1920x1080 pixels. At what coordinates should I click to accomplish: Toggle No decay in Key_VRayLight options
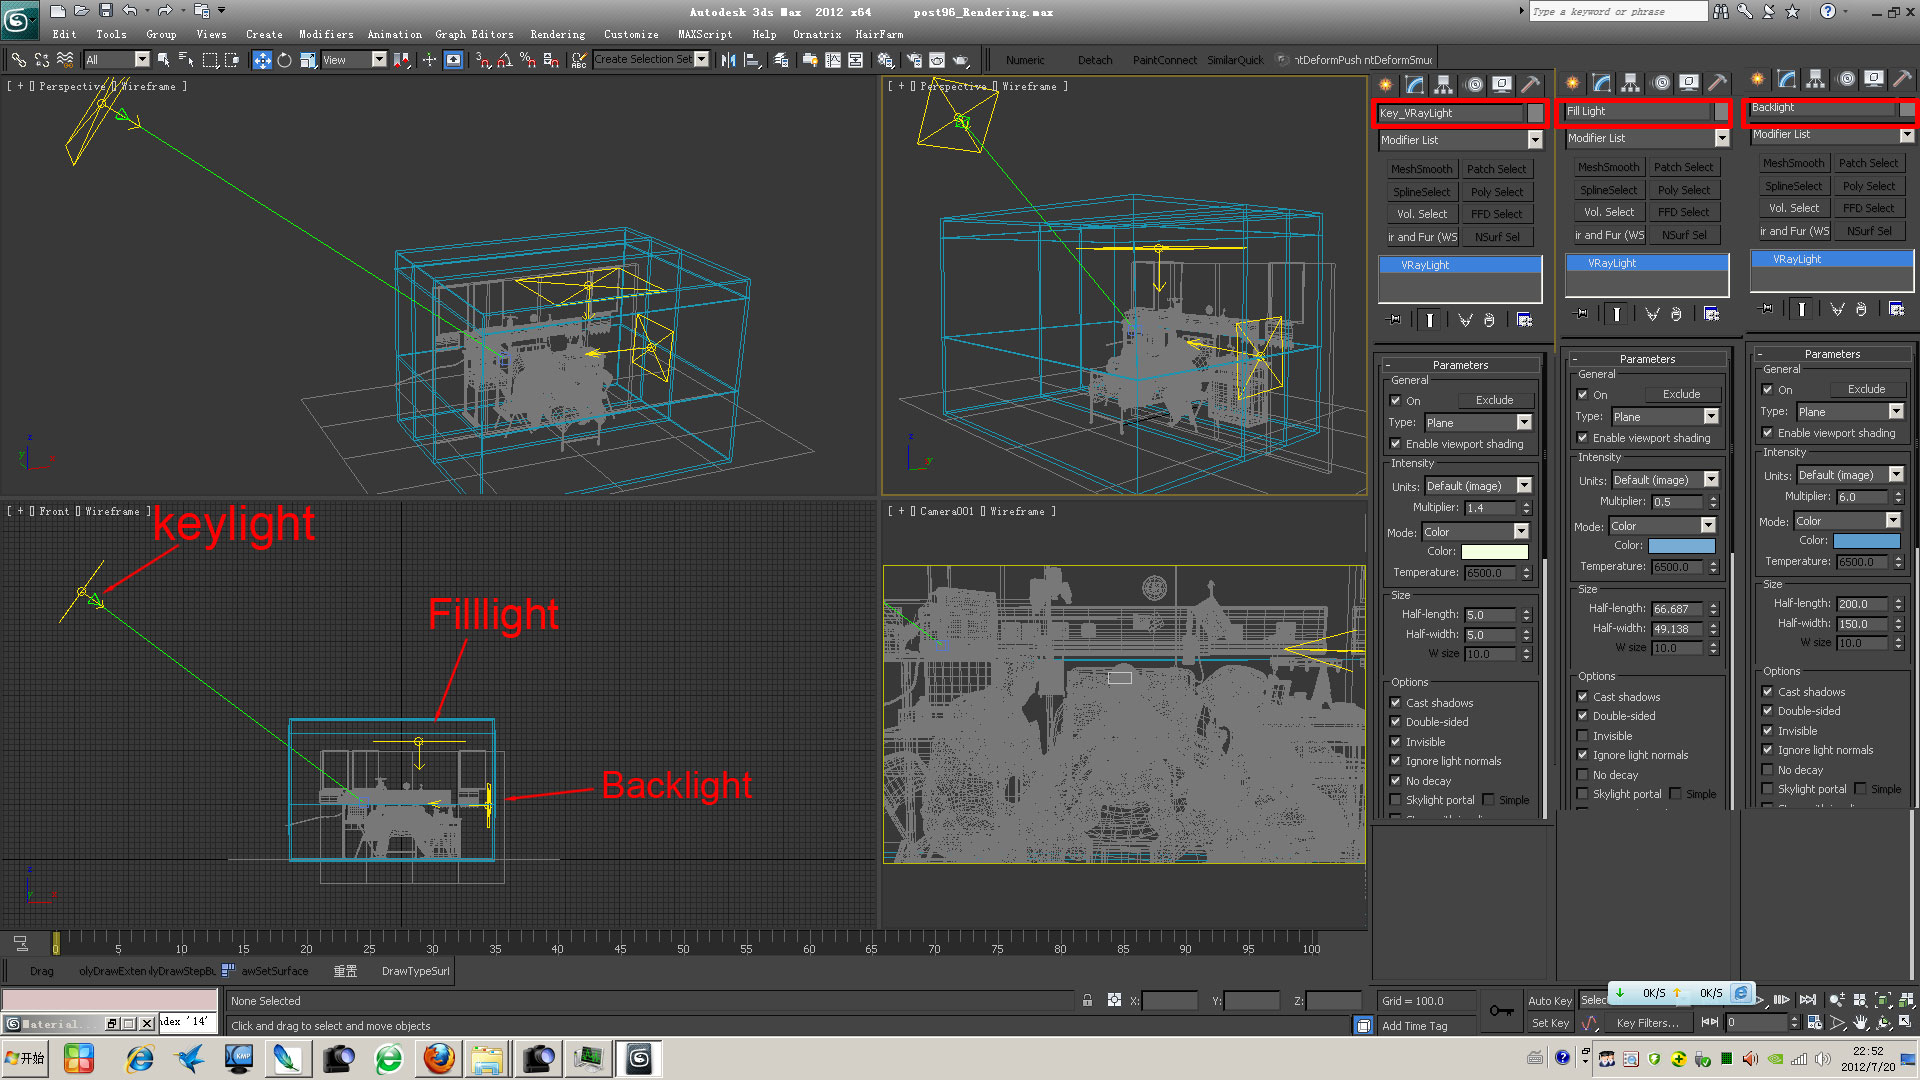point(1395,781)
